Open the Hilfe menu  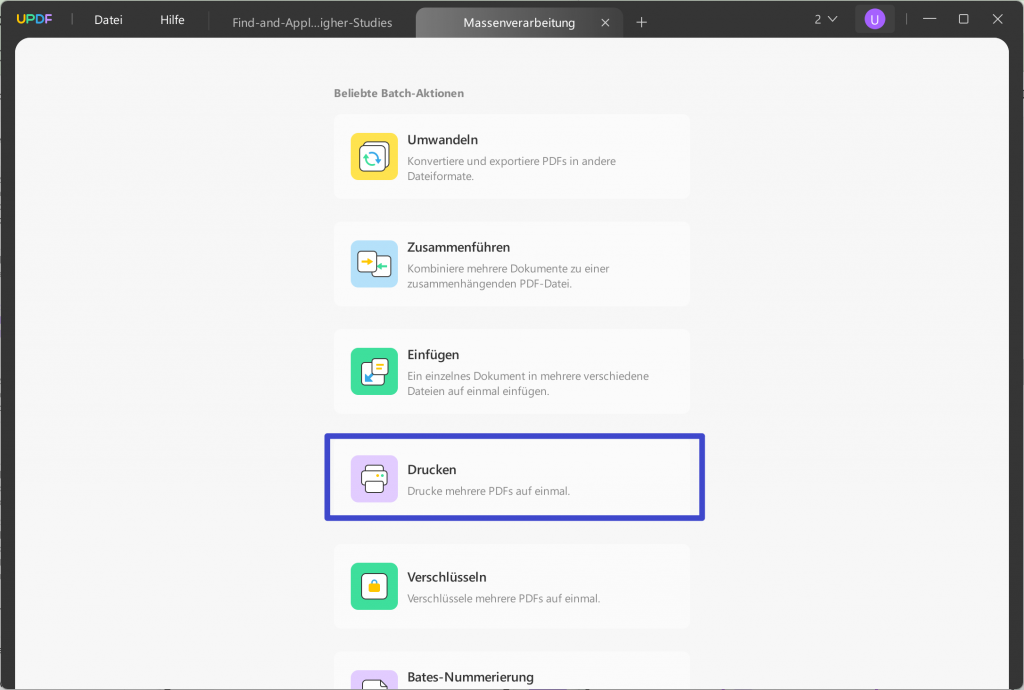coord(172,20)
